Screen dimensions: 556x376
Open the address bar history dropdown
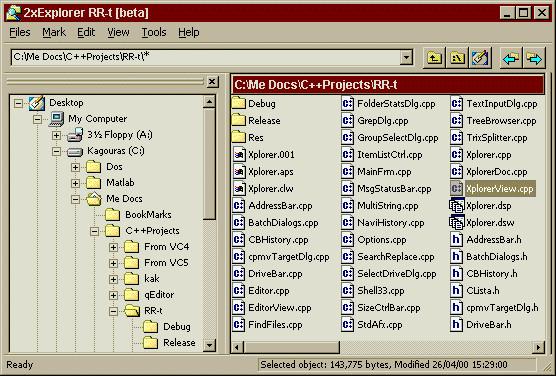tap(406, 57)
